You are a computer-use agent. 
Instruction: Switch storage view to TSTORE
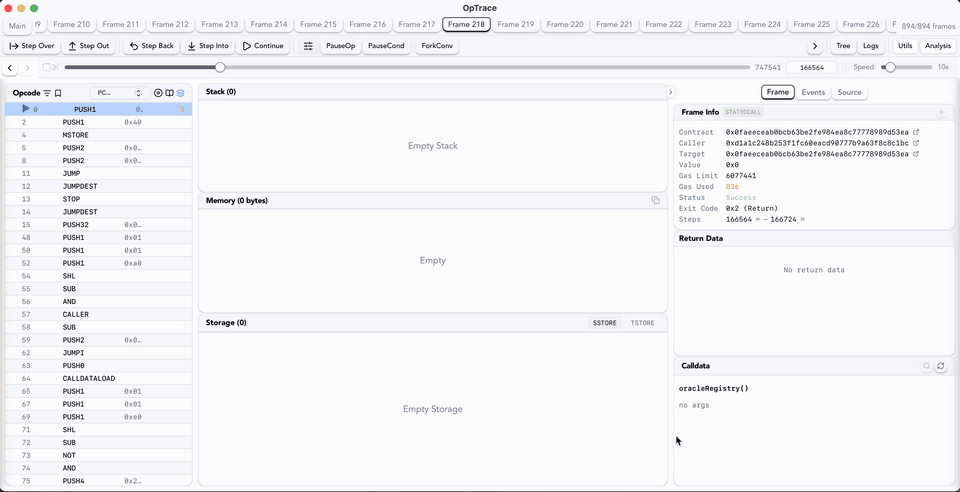click(642, 323)
